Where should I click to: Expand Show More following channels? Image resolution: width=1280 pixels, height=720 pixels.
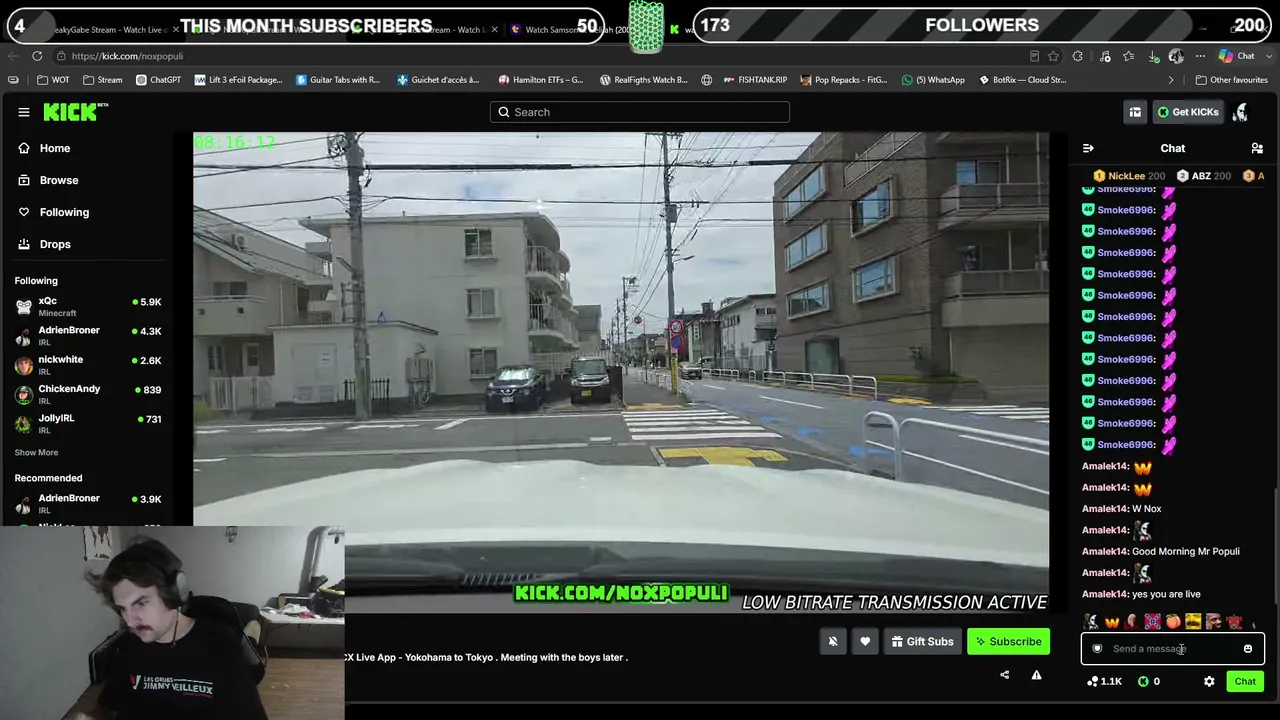pyautogui.click(x=36, y=452)
